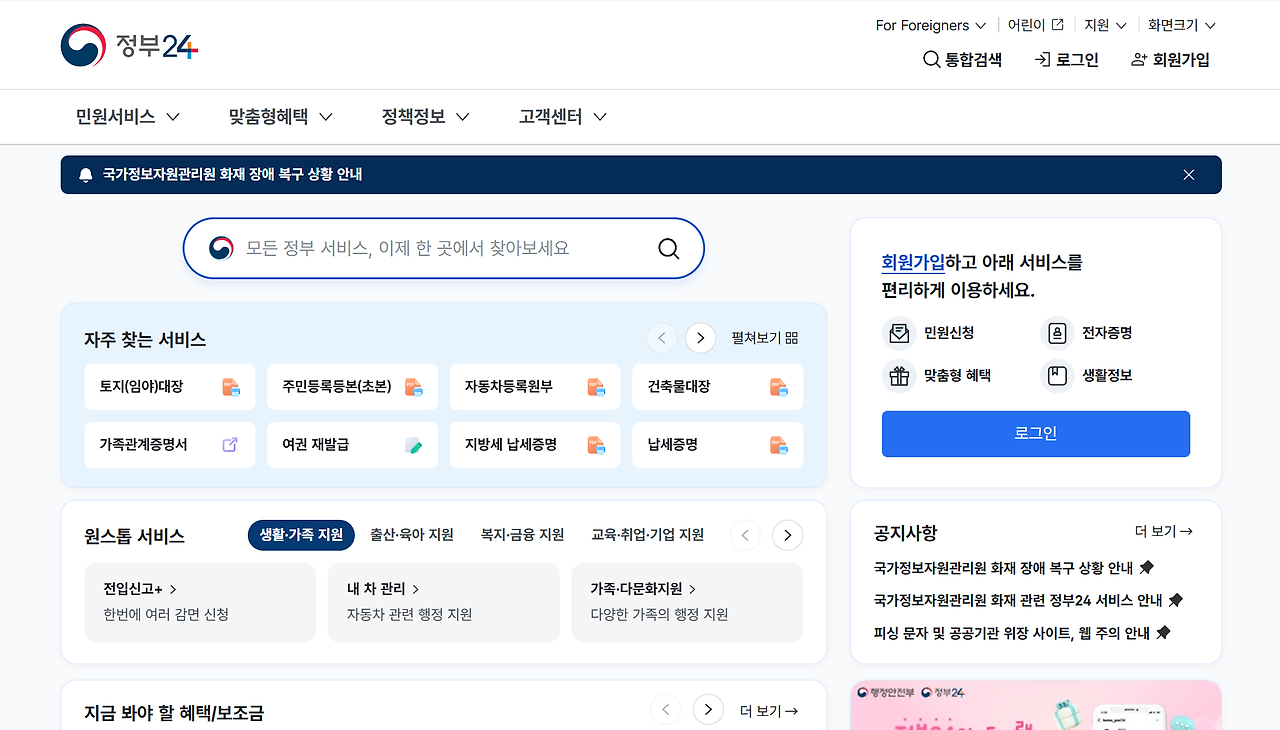Click the document icon on 토지(임야)대장

click(231, 387)
